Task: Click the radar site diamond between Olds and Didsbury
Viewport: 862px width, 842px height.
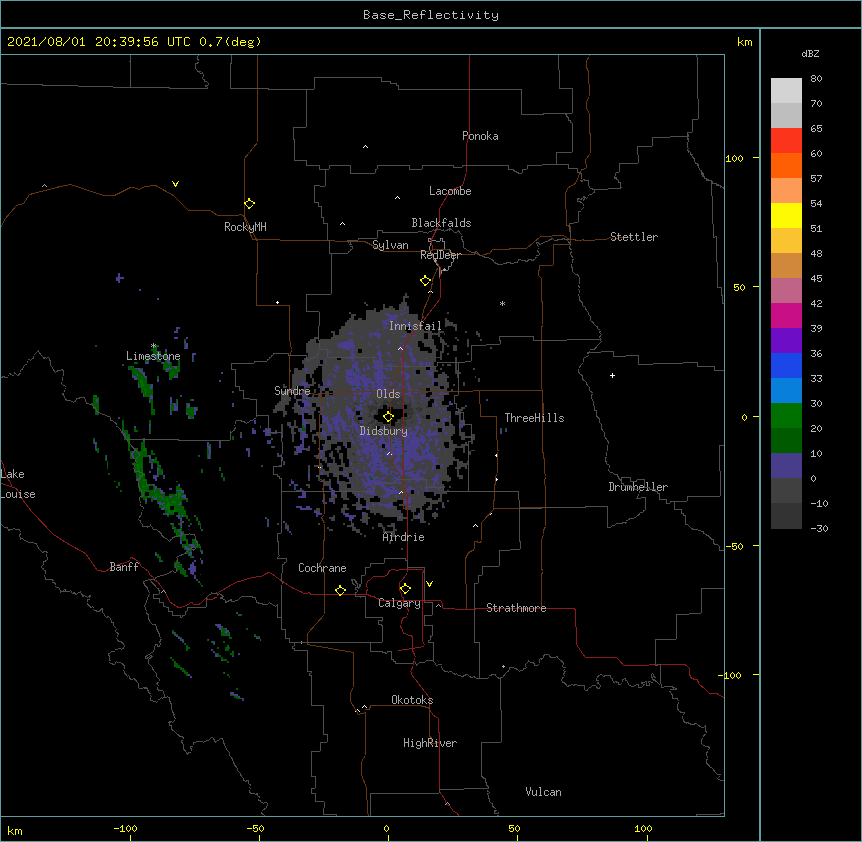Action: [x=388, y=417]
